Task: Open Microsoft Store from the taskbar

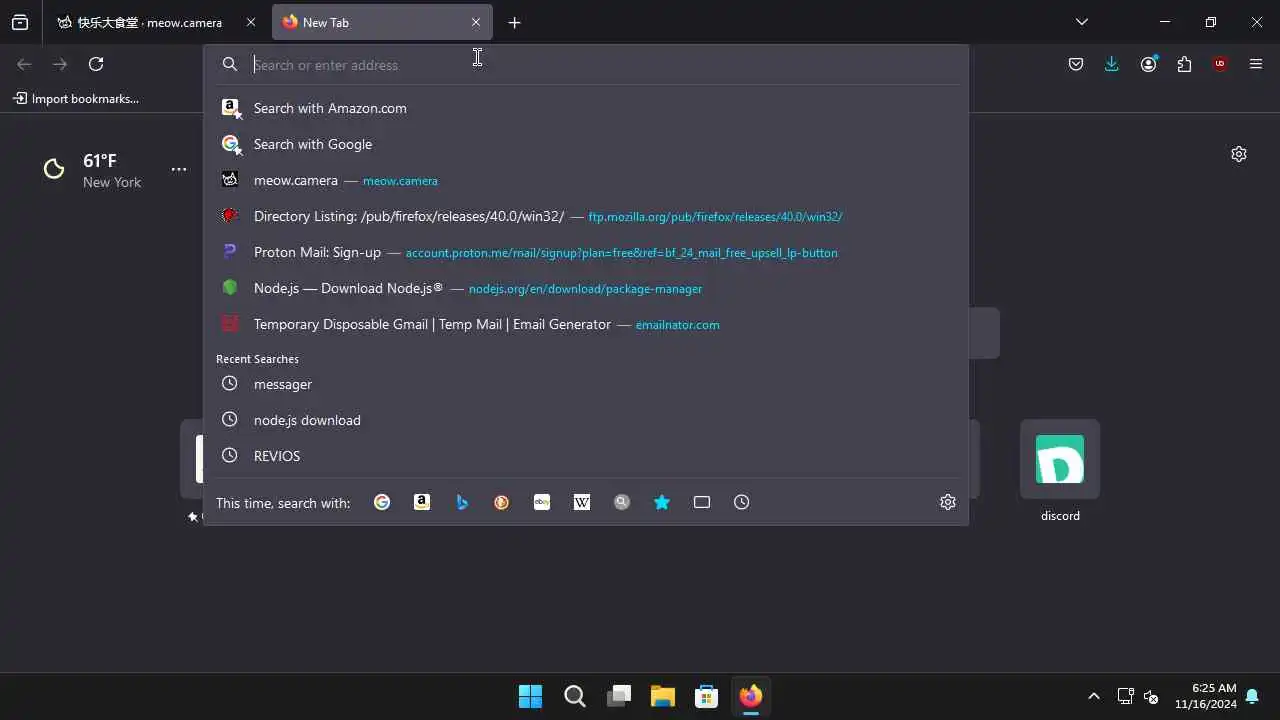Action: (x=707, y=696)
